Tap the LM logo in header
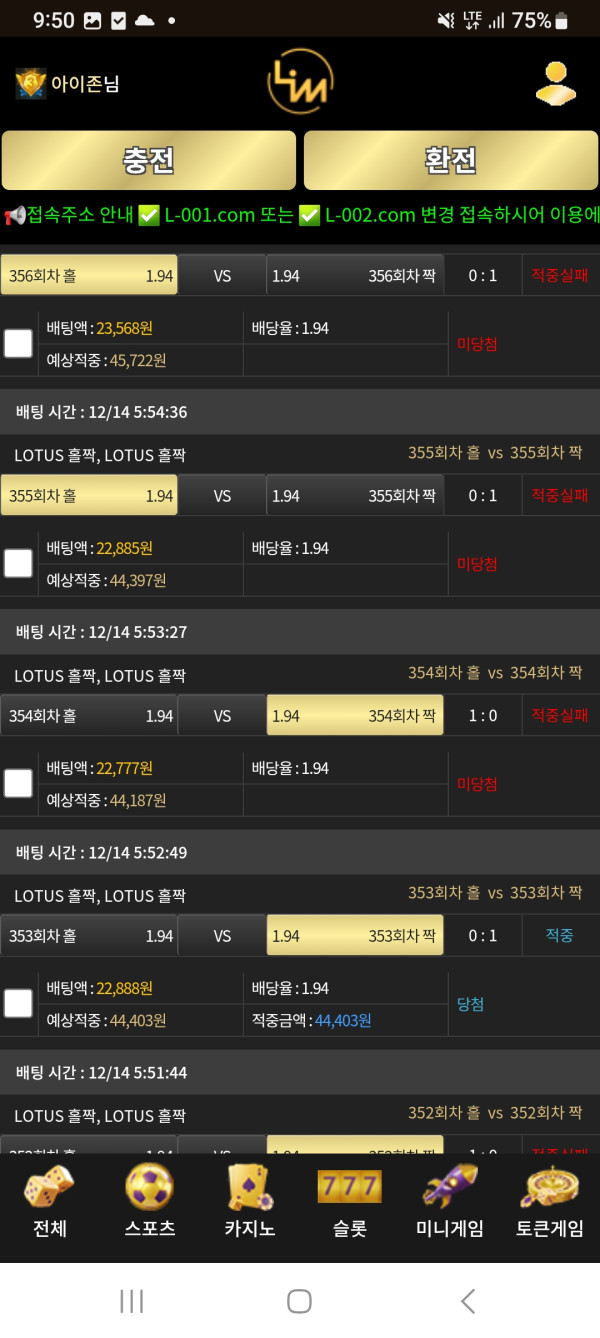The height and width of the screenshot is (1338, 600). click(299, 82)
